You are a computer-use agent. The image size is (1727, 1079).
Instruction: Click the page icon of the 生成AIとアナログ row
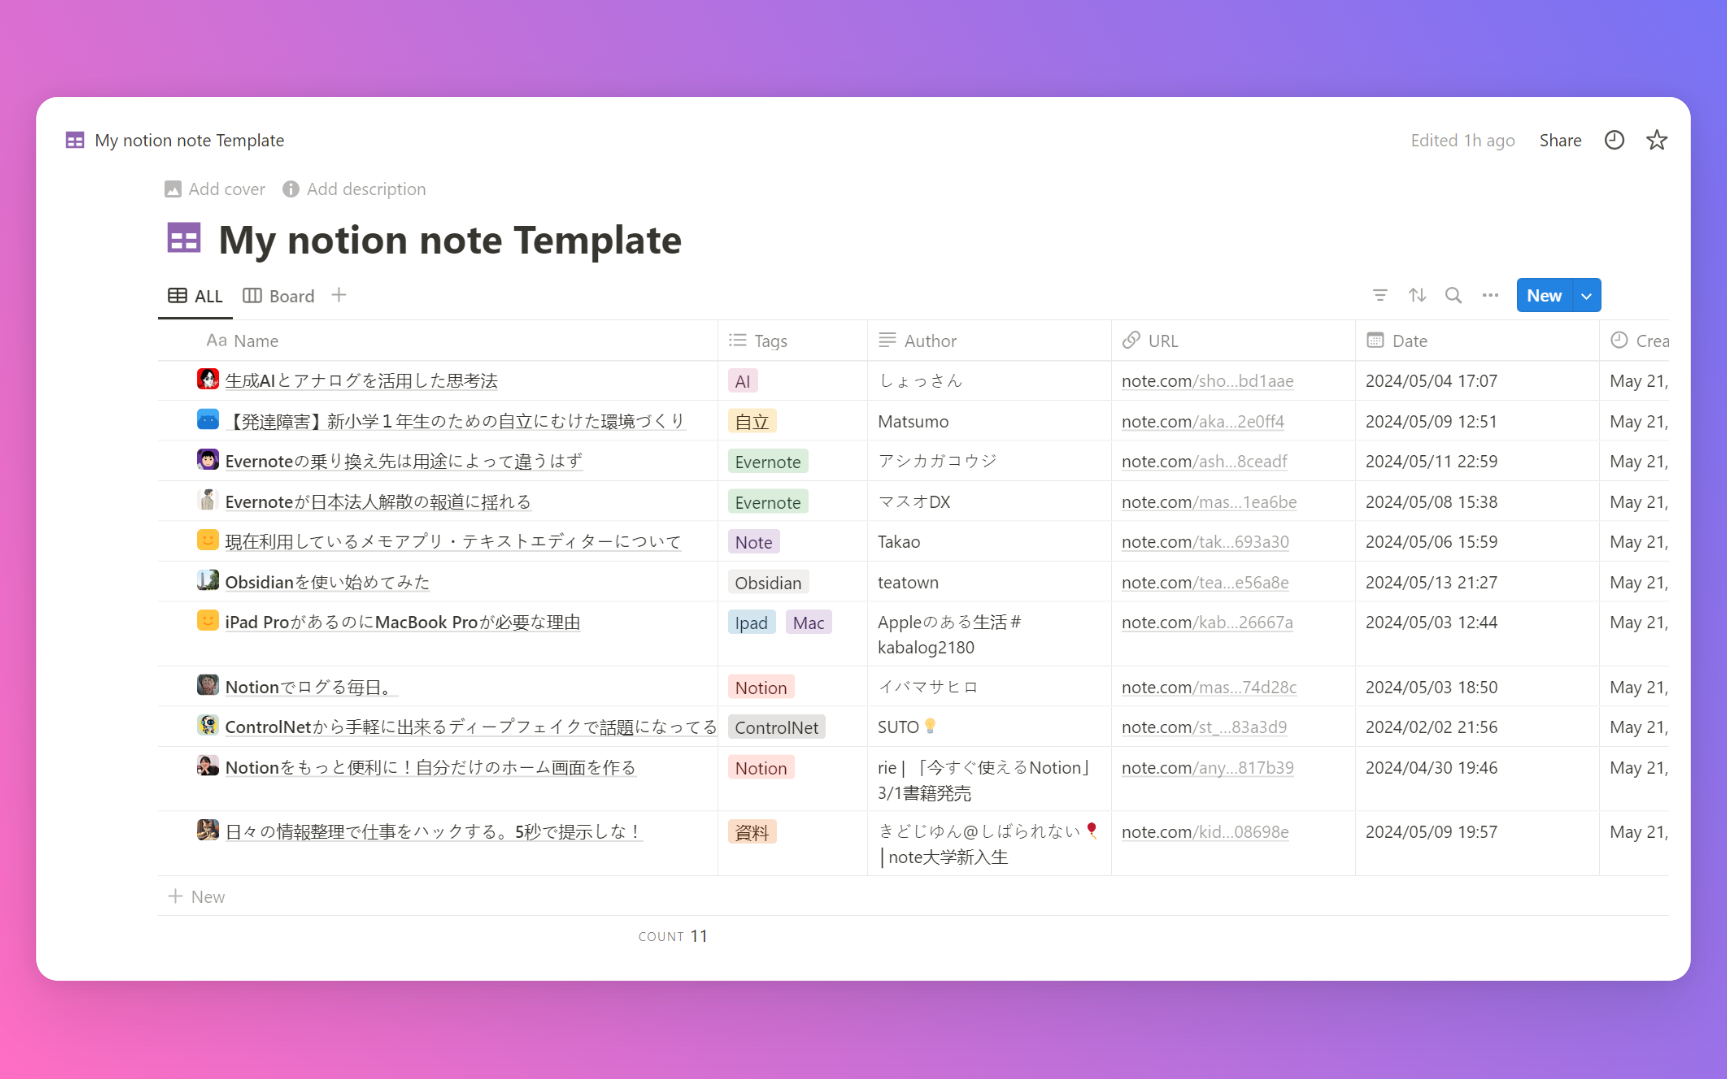pyautogui.click(x=207, y=379)
